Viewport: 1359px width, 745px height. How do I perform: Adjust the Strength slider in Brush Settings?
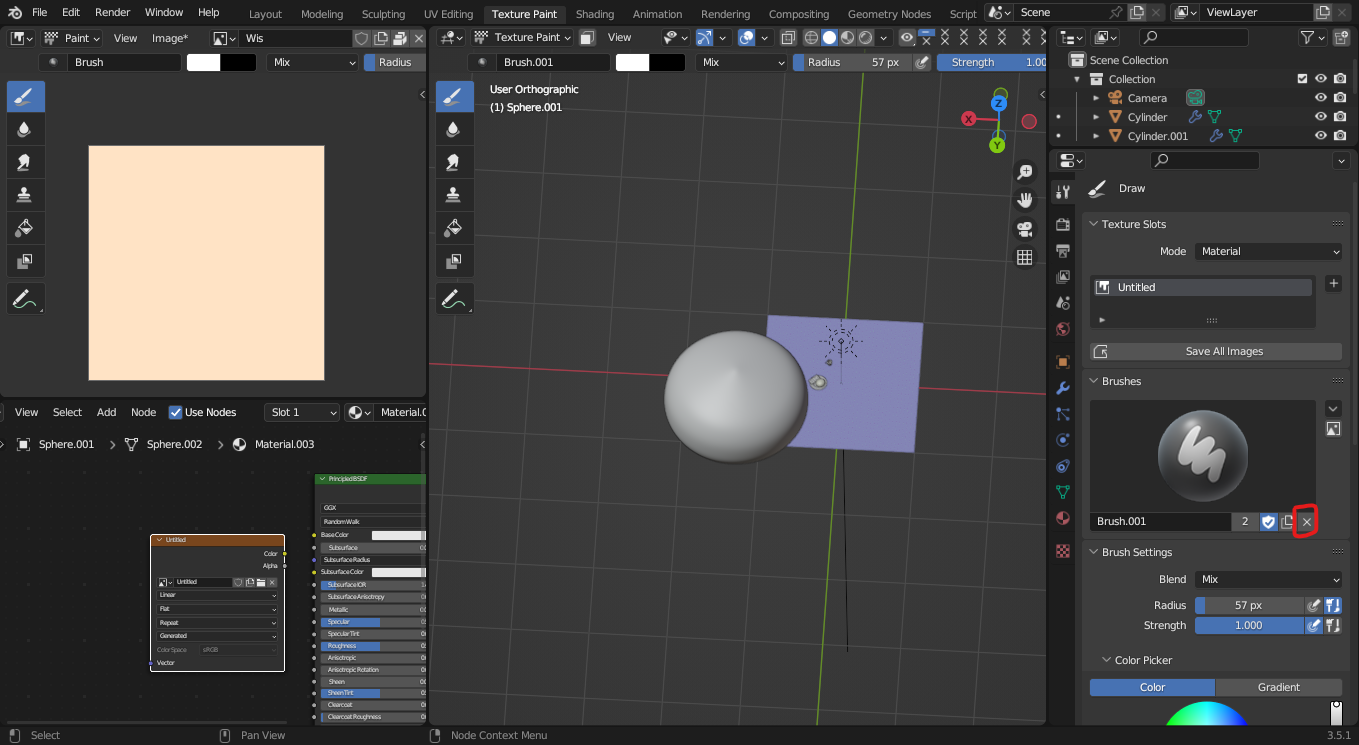[1249, 625]
